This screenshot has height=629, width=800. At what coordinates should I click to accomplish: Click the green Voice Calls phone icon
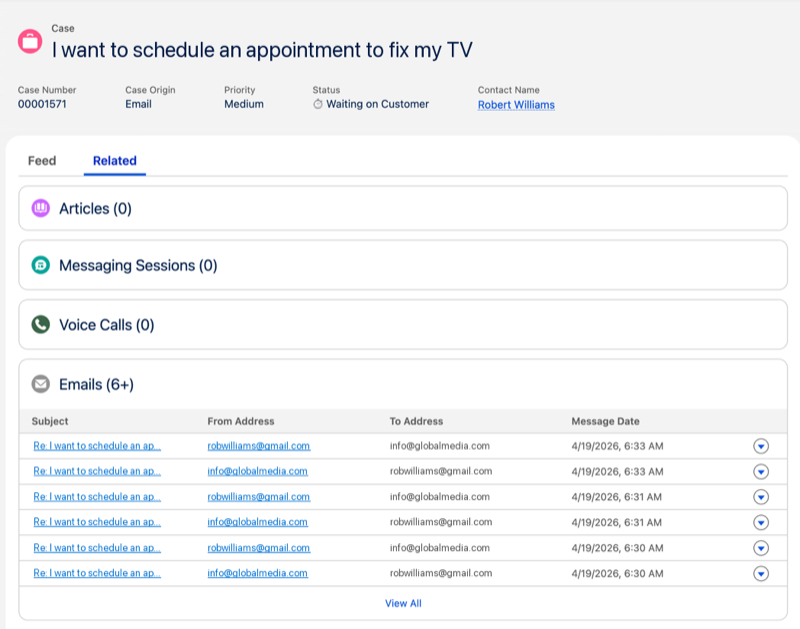tap(41, 324)
